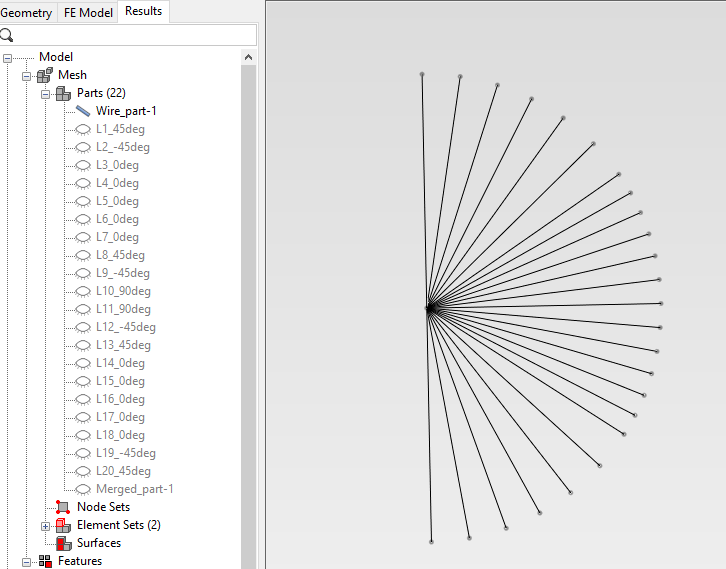The height and width of the screenshot is (569, 726).
Task: Select the Parts (22) label
Action: [101, 93]
